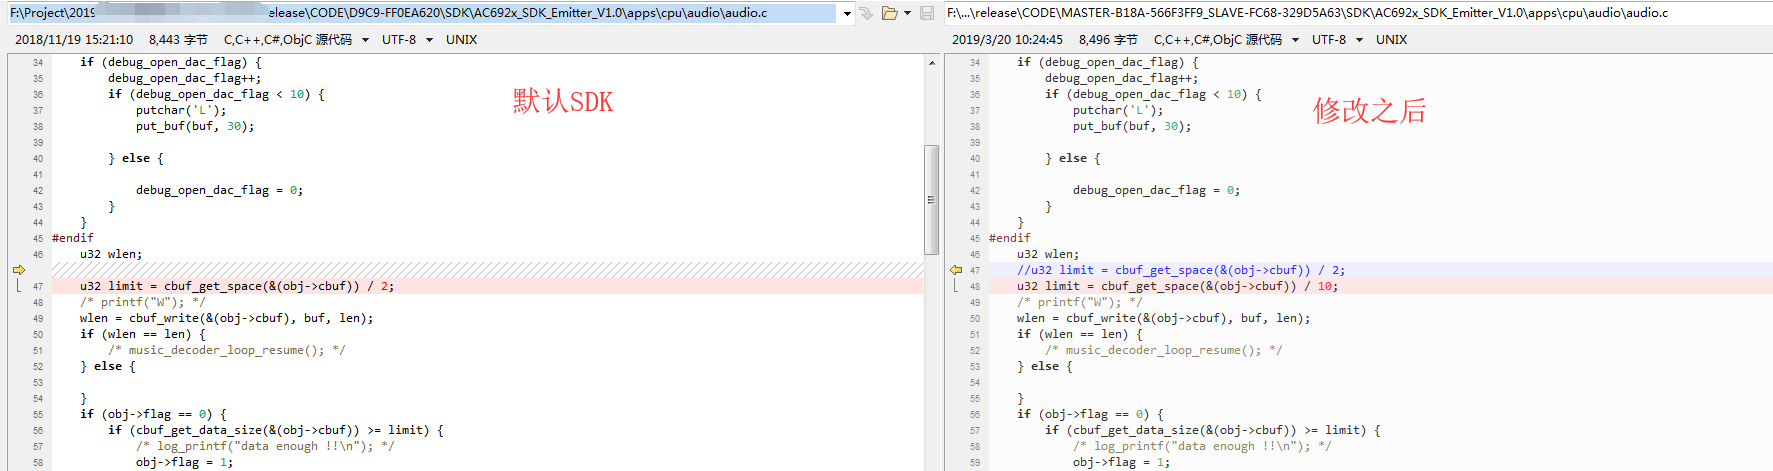The image size is (1773, 471).
Task: Click right file size '8,496 字节'
Action: (x=1108, y=40)
